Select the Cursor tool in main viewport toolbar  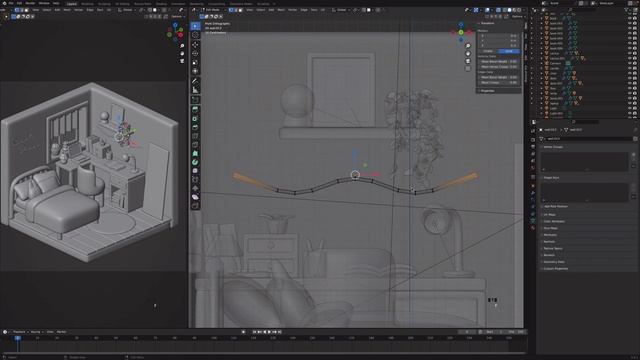click(x=196, y=35)
